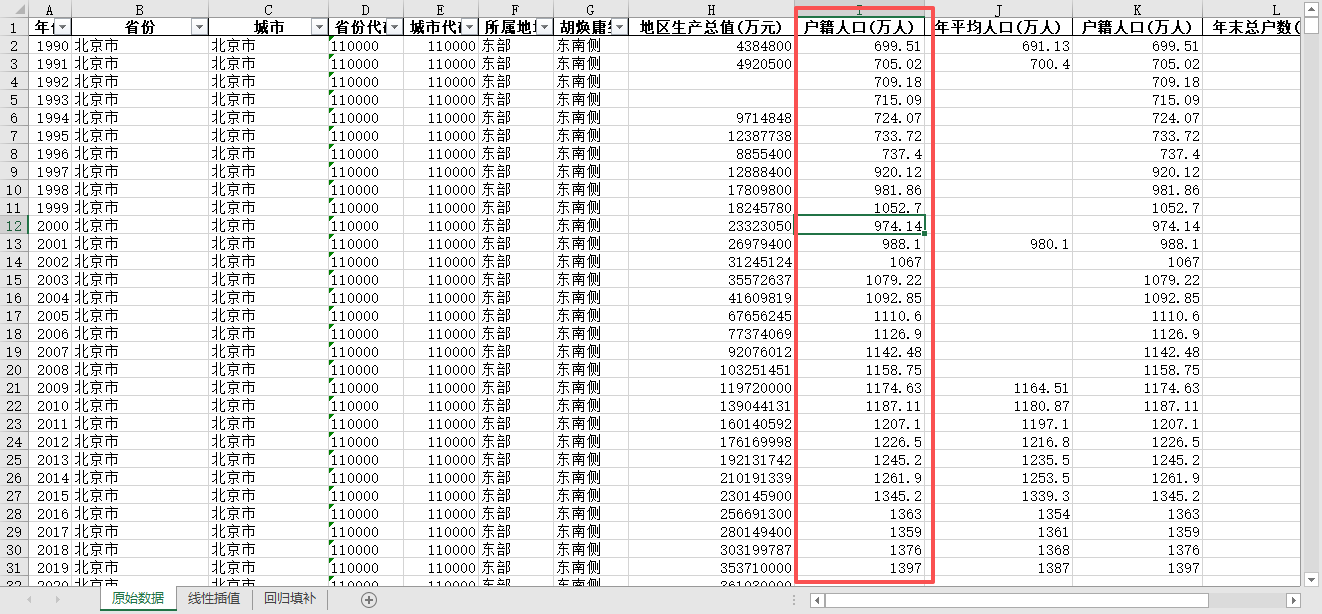Click the horizontal scrollbar left arrow

pos(817,600)
